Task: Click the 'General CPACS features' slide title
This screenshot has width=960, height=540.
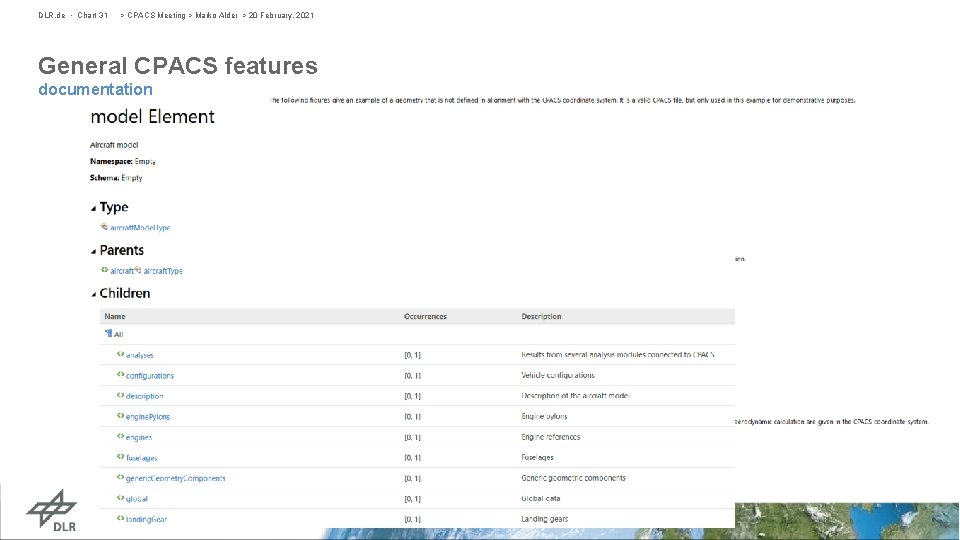Action: [178, 66]
